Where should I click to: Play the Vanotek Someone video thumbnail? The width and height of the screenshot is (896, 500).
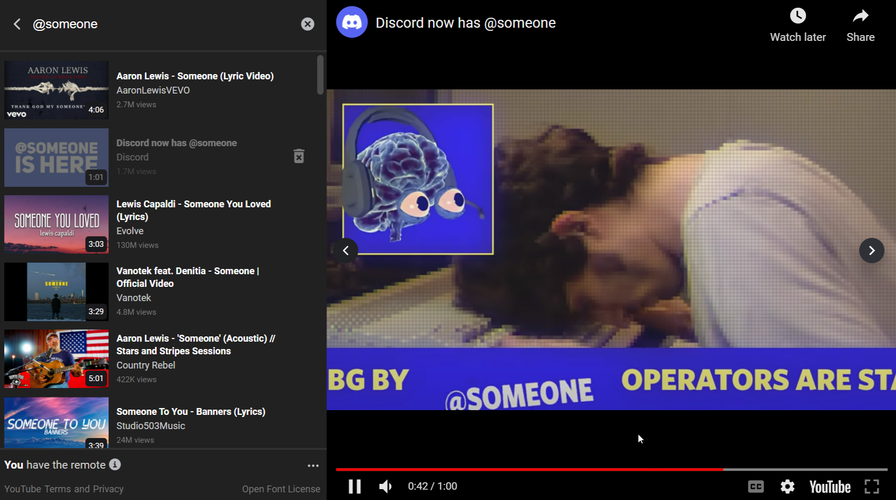pos(56,291)
